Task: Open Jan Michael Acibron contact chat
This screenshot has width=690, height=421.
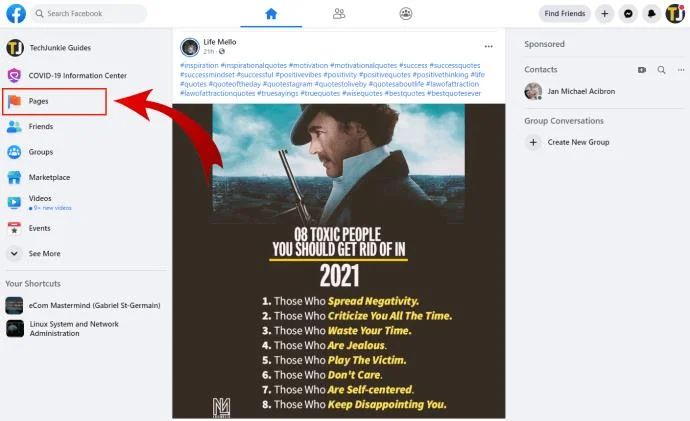Action: tap(581, 92)
